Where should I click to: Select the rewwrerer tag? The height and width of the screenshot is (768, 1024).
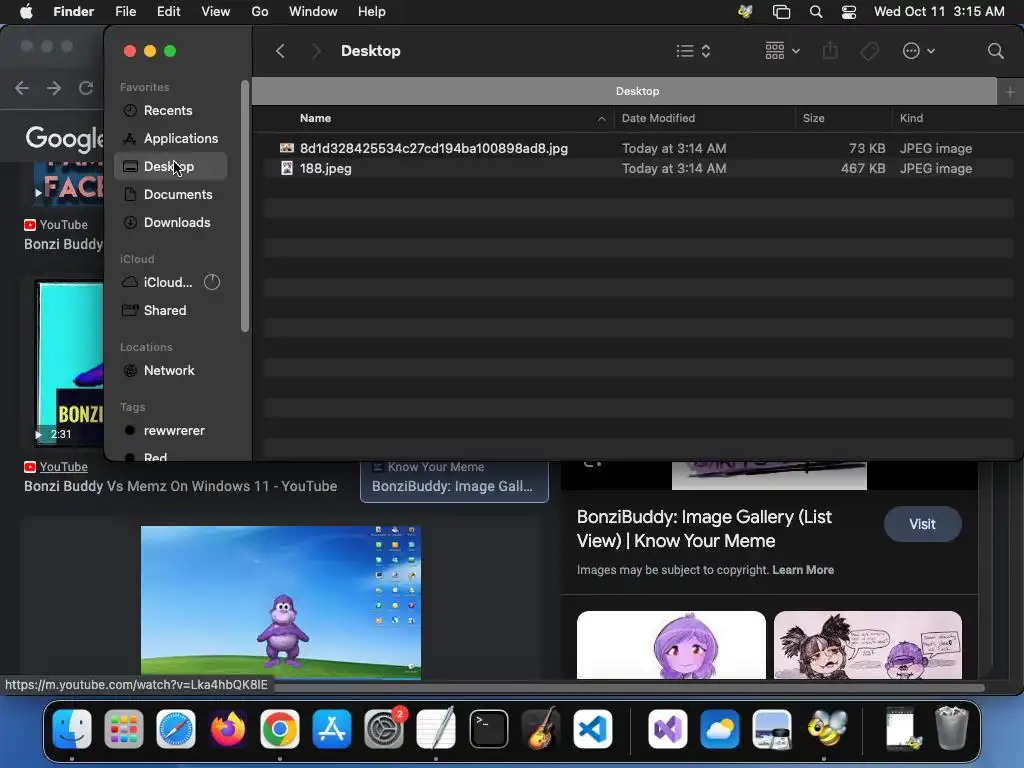pyautogui.click(x=174, y=431)
